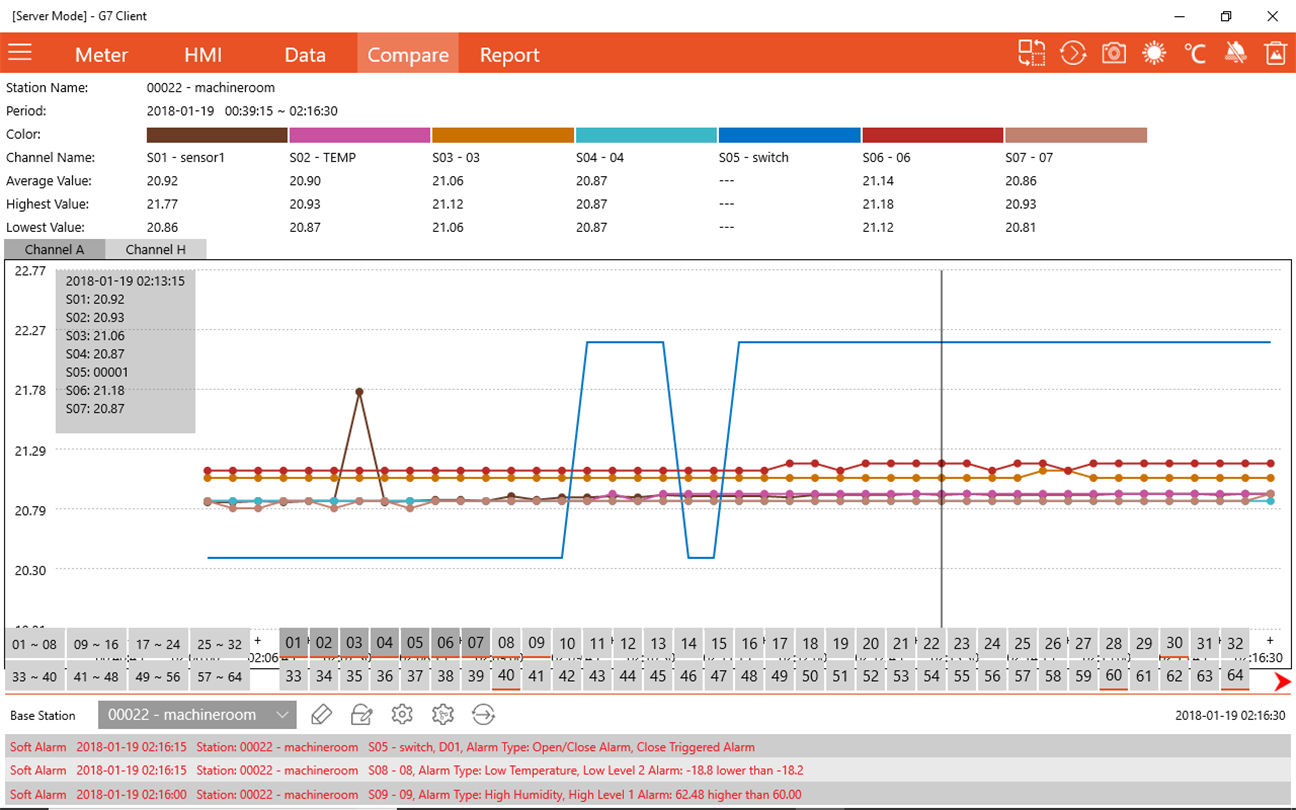Switch to the Channel H tab

pyautogui.click(x=156, y=249)
